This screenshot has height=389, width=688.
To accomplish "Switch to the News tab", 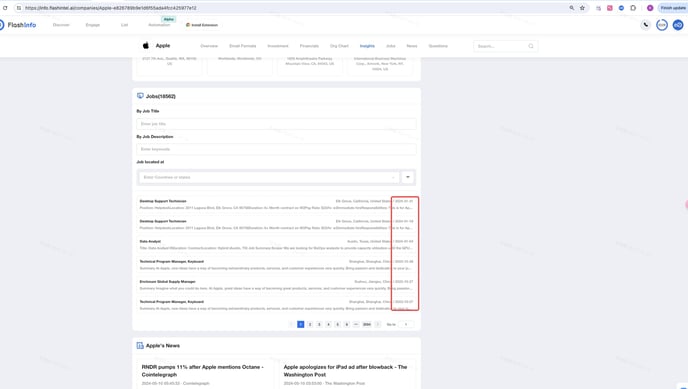I will (412, 46).
